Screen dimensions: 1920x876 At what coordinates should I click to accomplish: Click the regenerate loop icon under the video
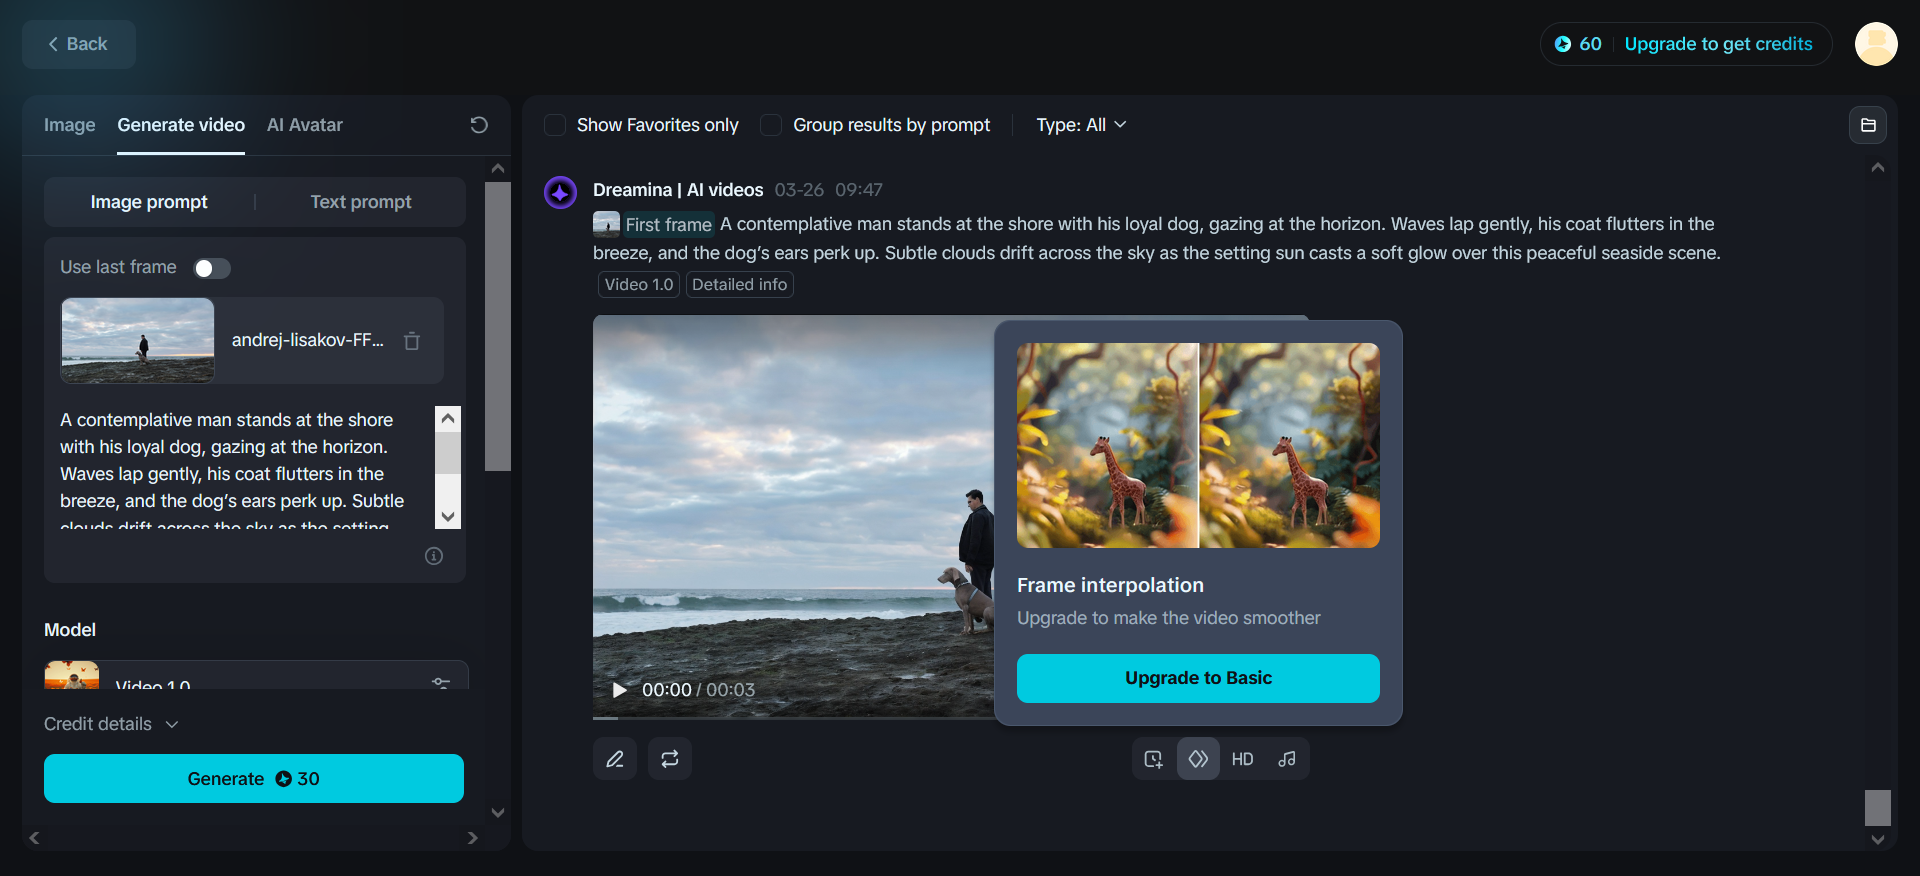pyautogui.click(x=670, y=759)
